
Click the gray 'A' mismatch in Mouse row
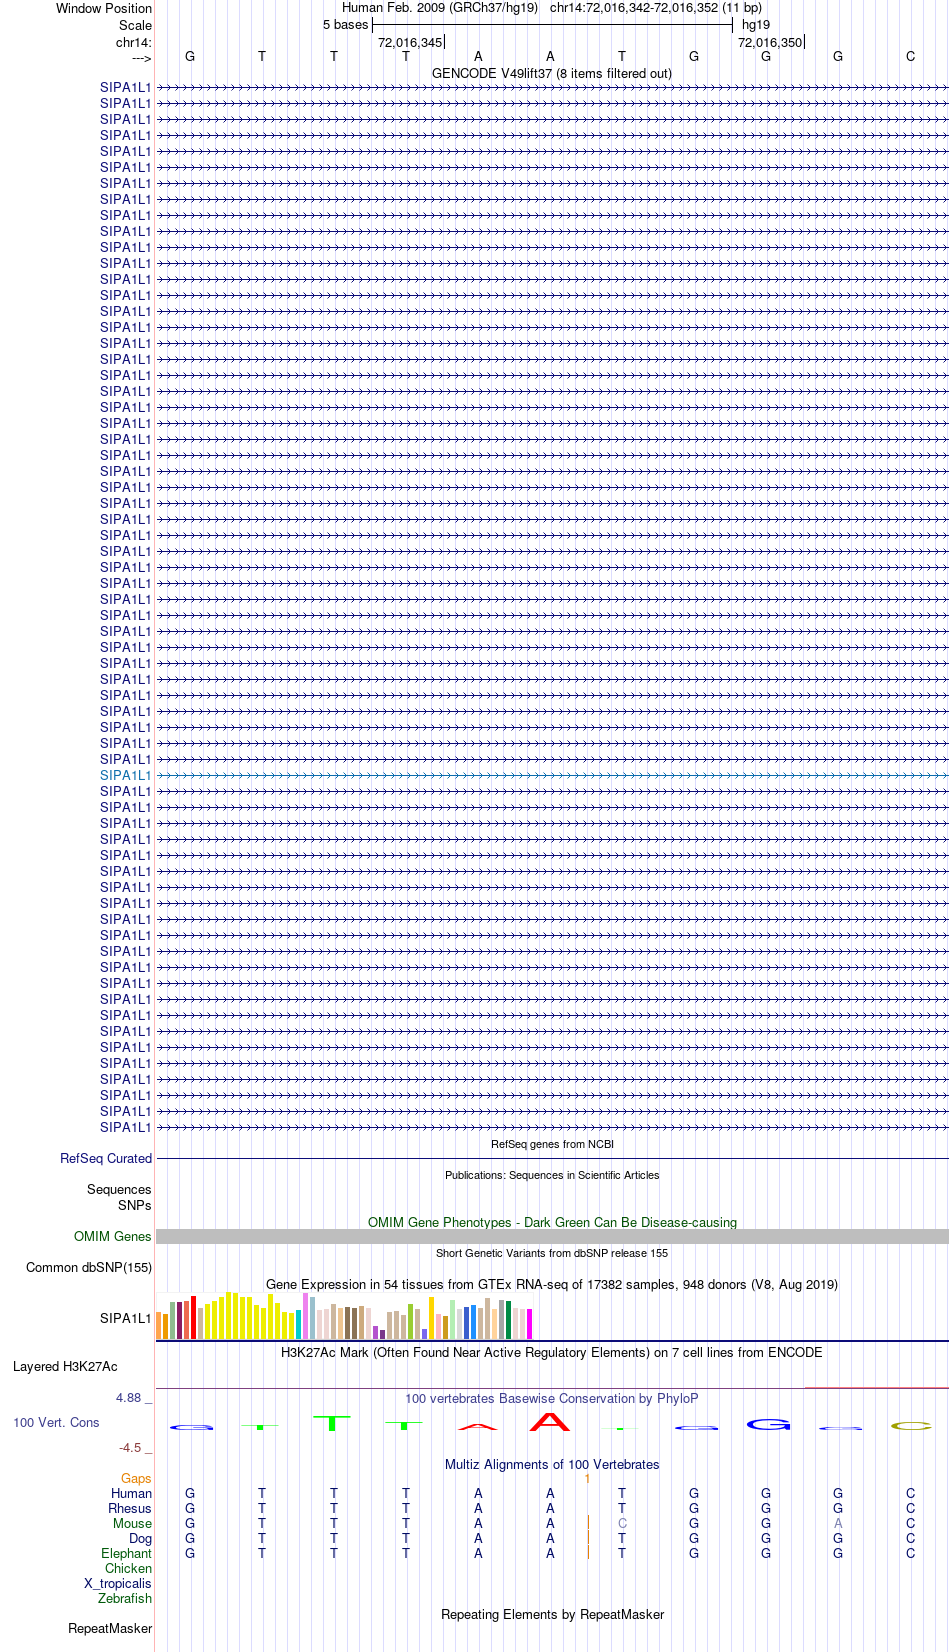tap(838, 1523)
